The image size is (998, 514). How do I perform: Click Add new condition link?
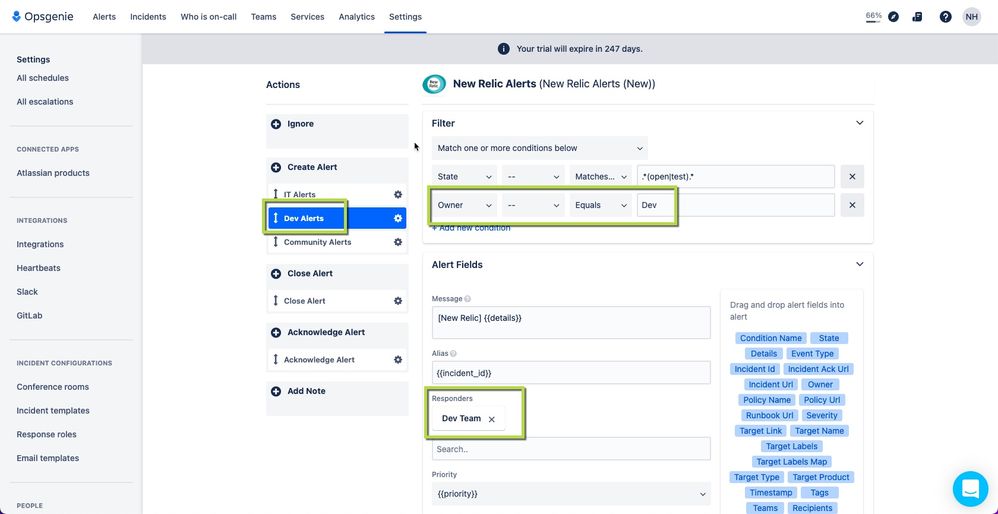tap(471, 228)
